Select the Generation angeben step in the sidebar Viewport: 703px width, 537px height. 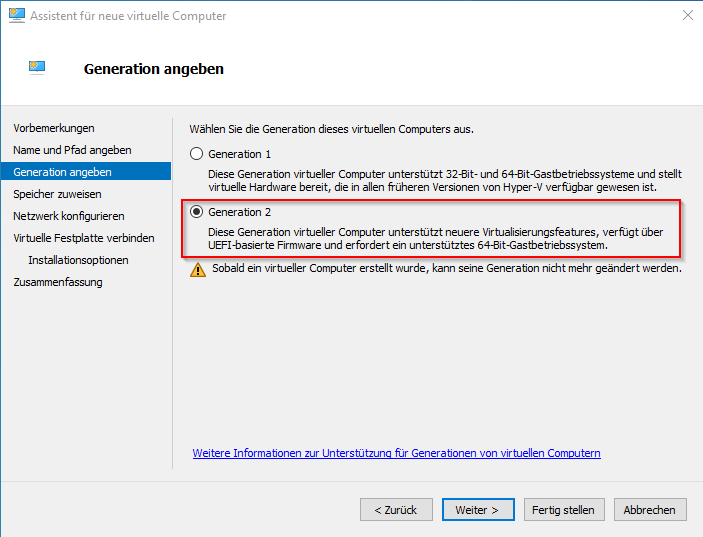click(x=62, y=172)
